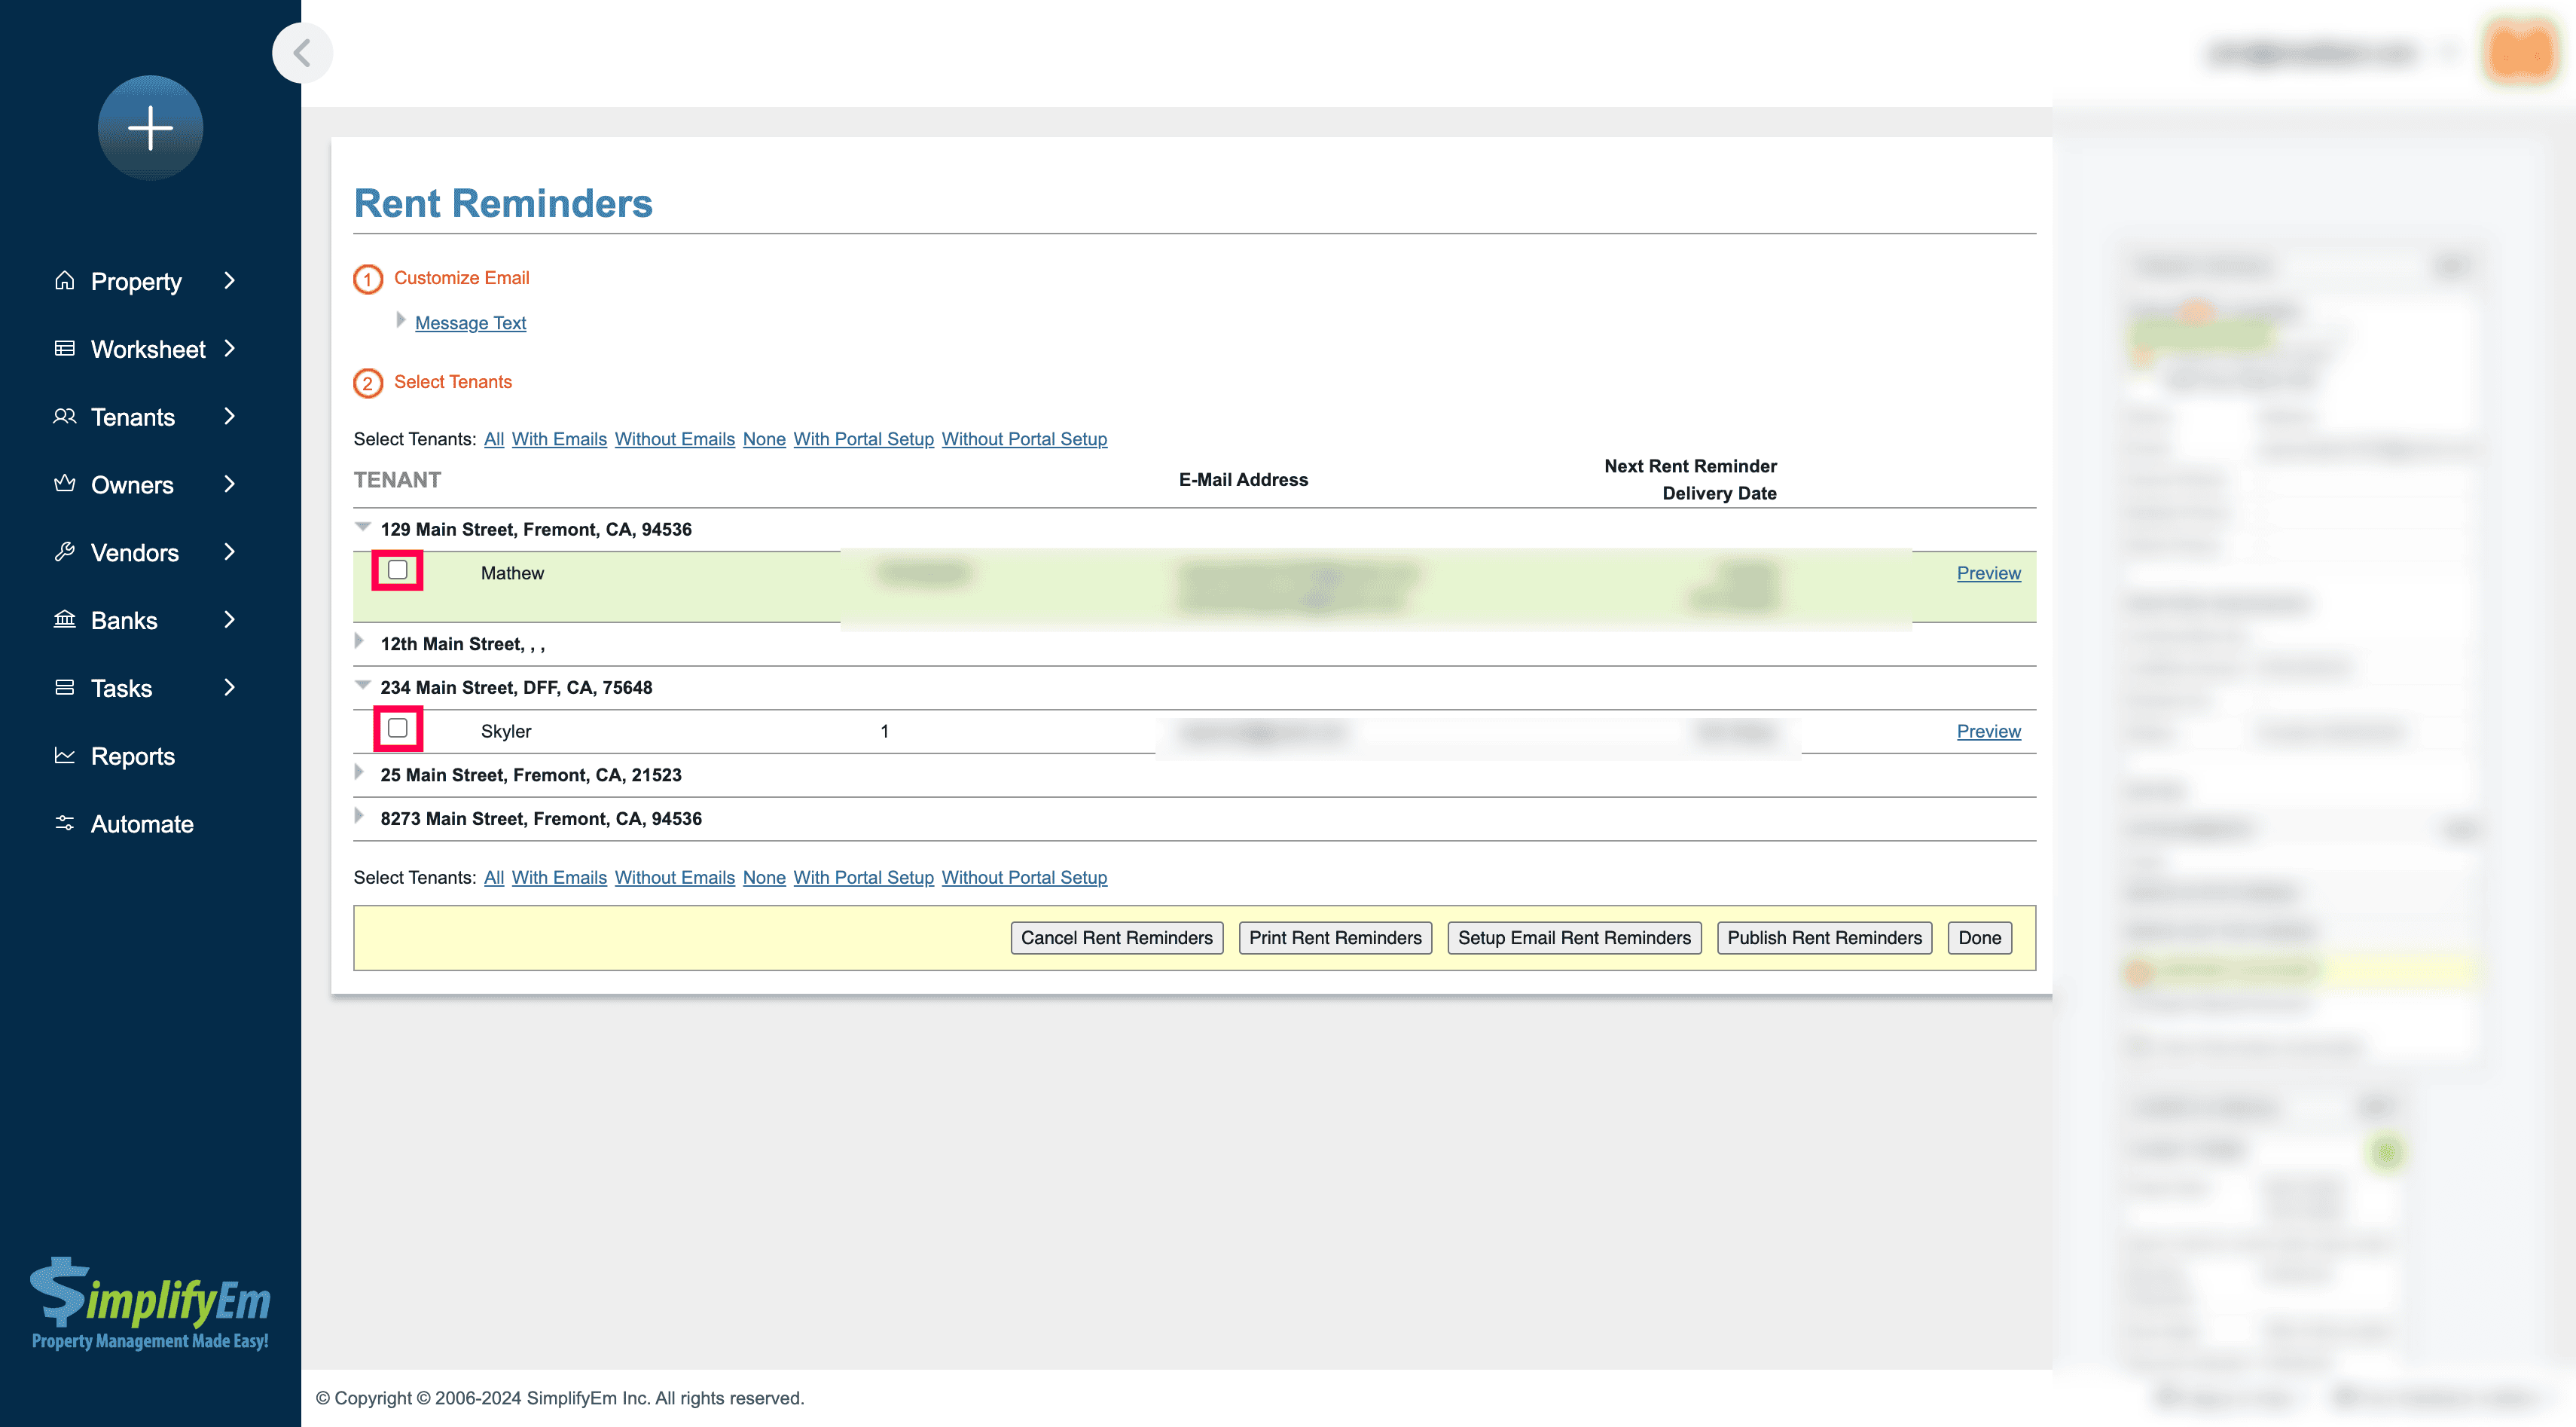Click the Property house icon
Viewport: 2576px width, 1427px height.
coord(65,281)
